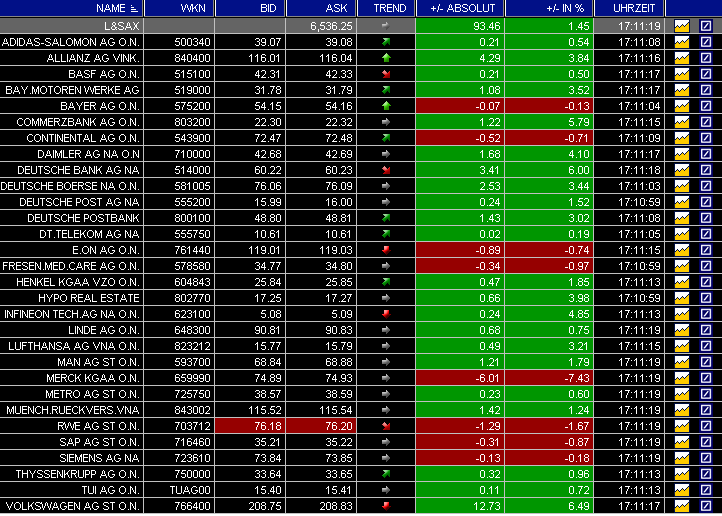Click the edit icon for CONTINENTAL AG O.N.
This screenshot has width=722, height=516.
tap(706, 138)
